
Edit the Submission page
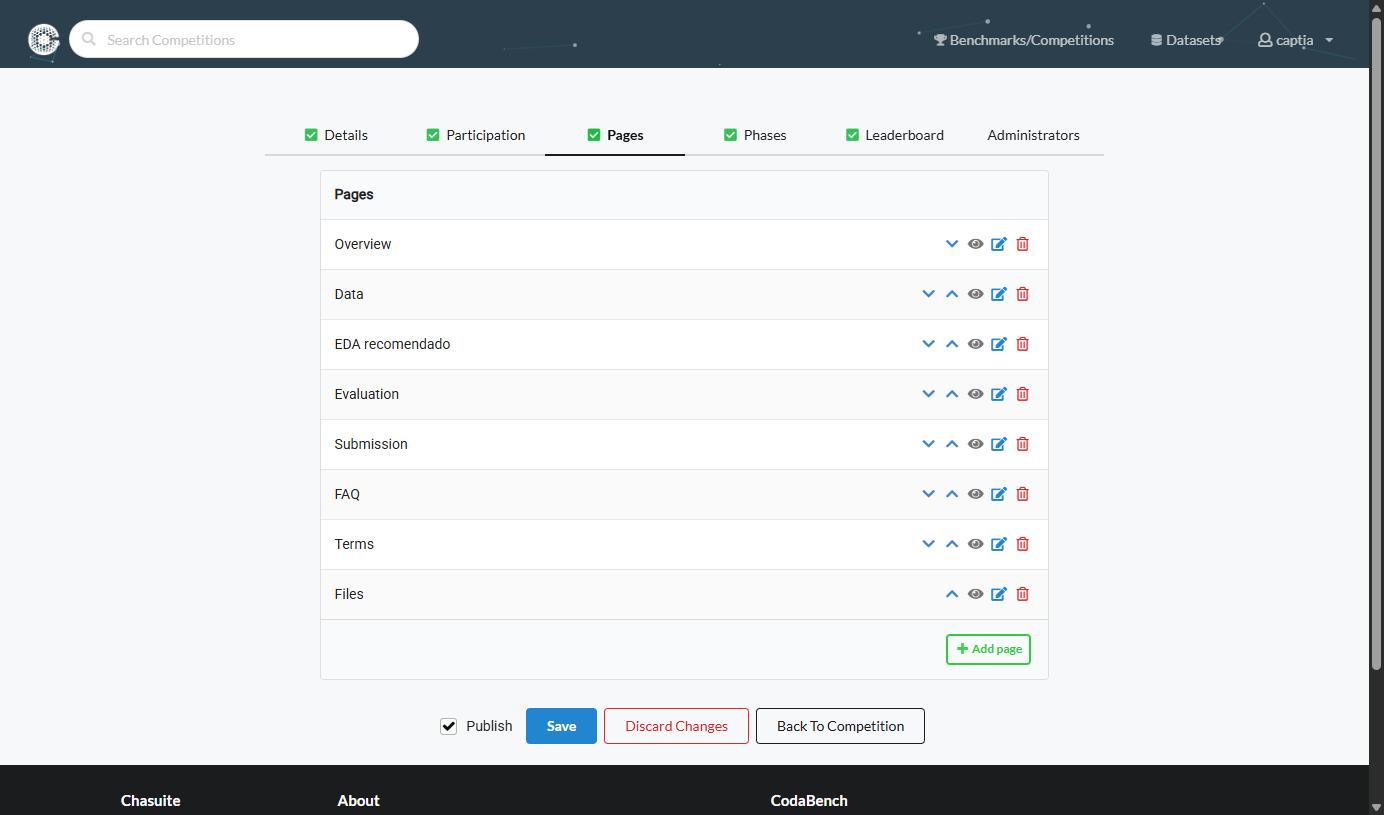(998, 444)
